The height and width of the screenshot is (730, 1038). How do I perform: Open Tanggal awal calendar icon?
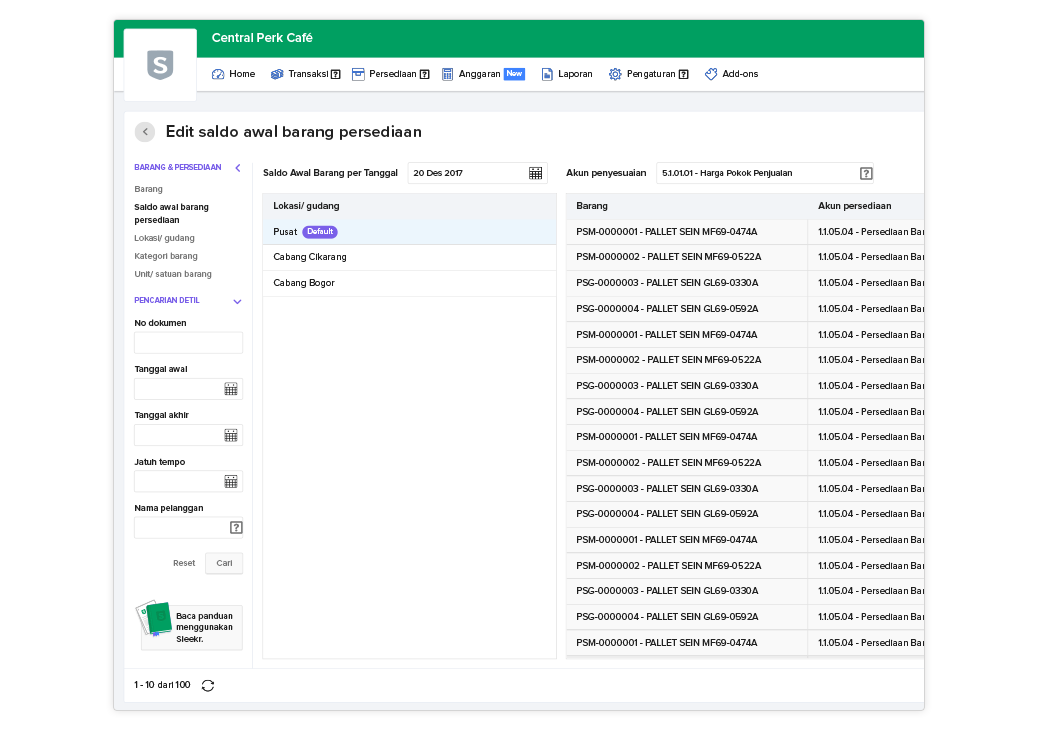pyautogui.click(x=230, y=389)
